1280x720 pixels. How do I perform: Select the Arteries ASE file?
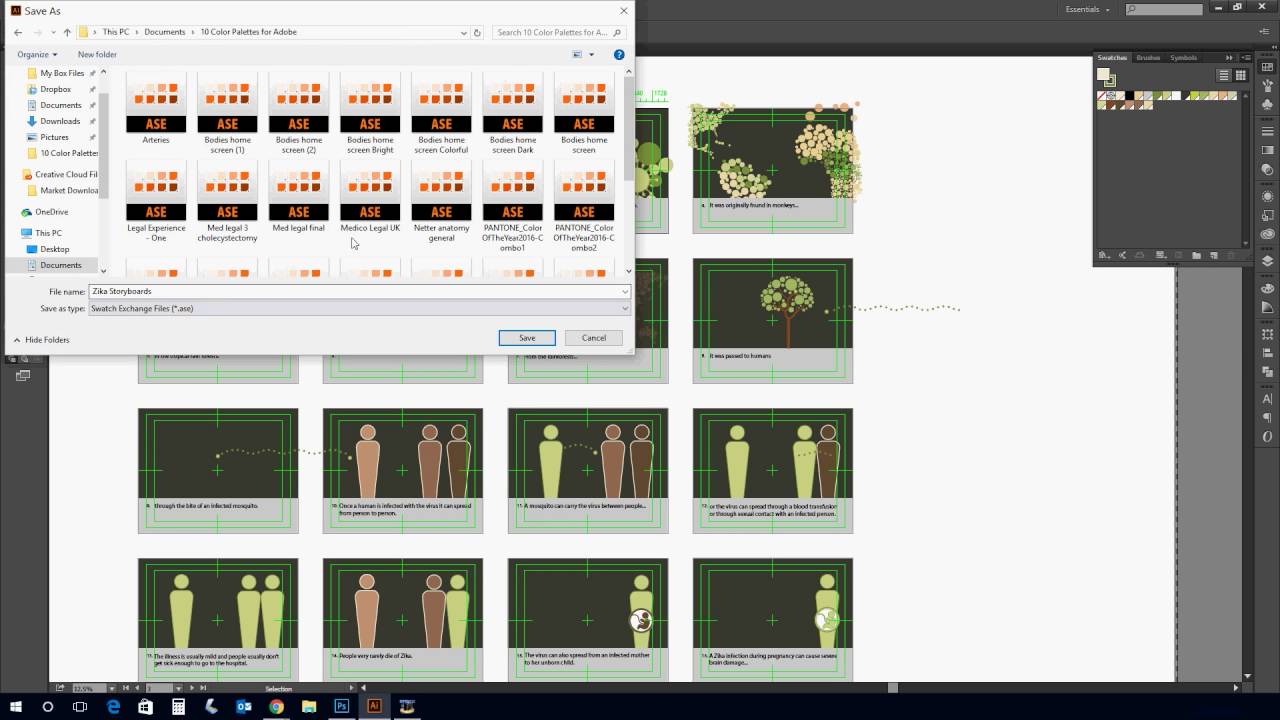point(156,110)
